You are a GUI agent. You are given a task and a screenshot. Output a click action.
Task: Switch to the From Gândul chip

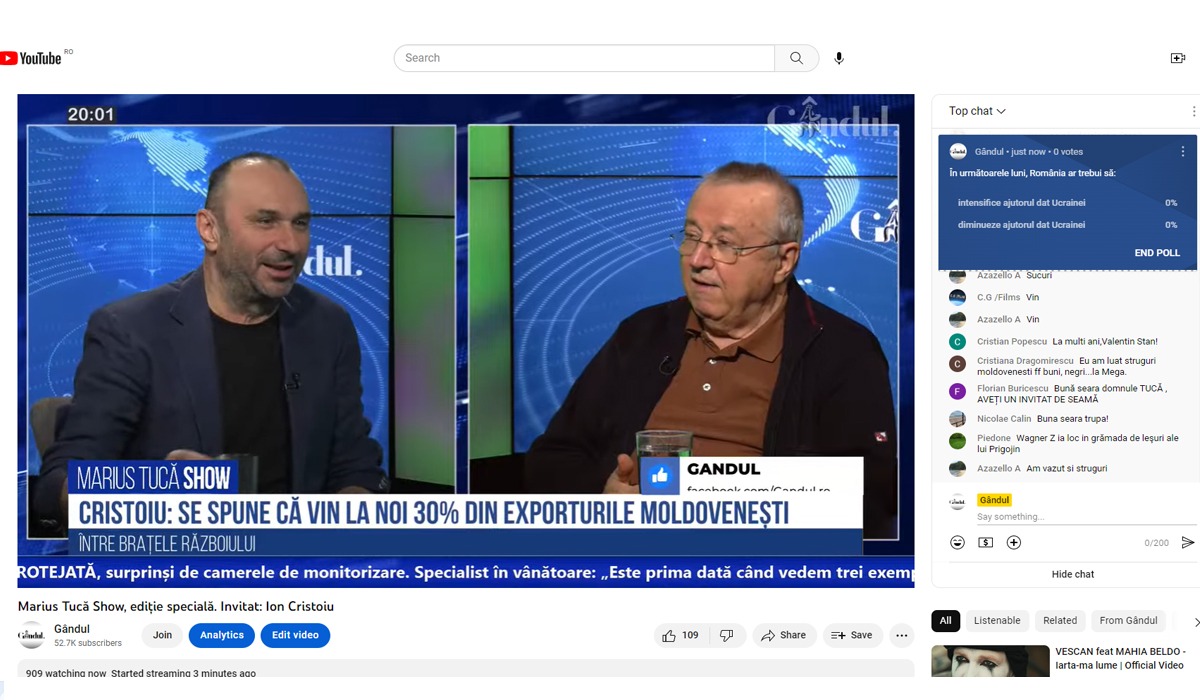pyautogui.click(x=1128, y=620)
